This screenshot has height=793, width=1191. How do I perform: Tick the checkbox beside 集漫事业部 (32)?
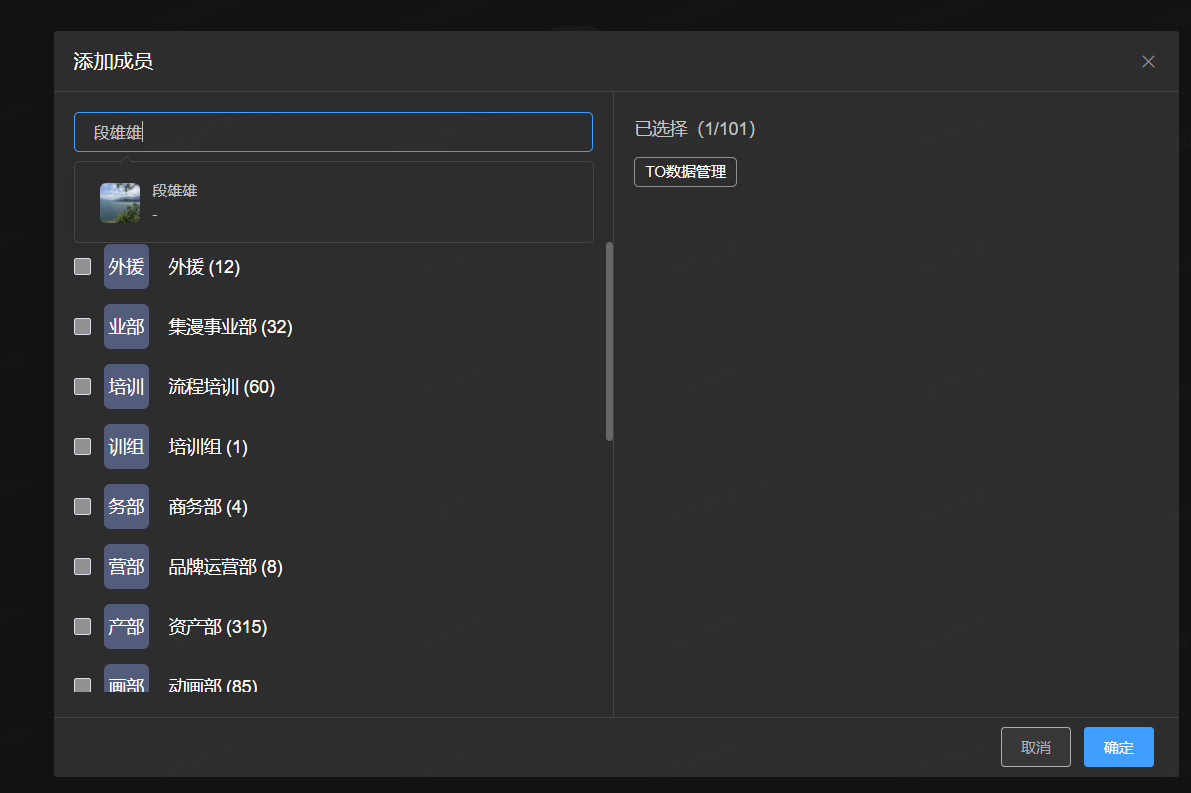tap(83, 327)
